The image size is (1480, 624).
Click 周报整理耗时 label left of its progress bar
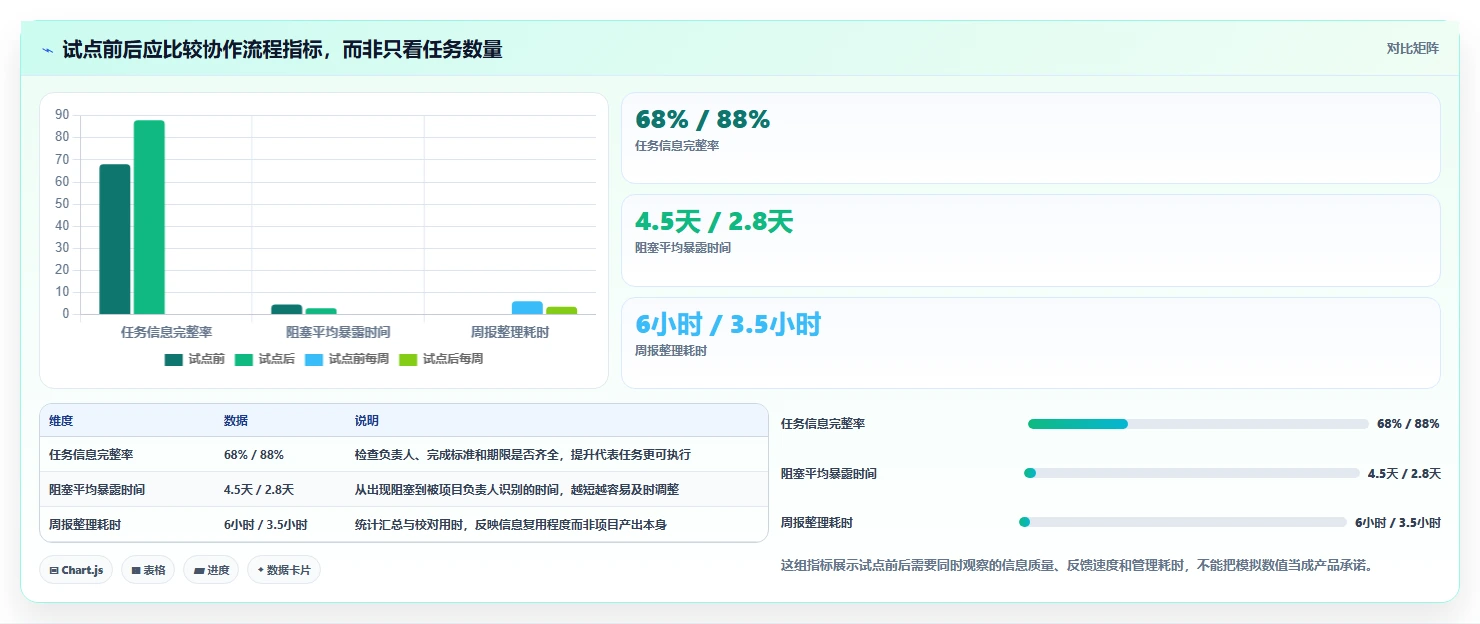[x=817, y=523]
